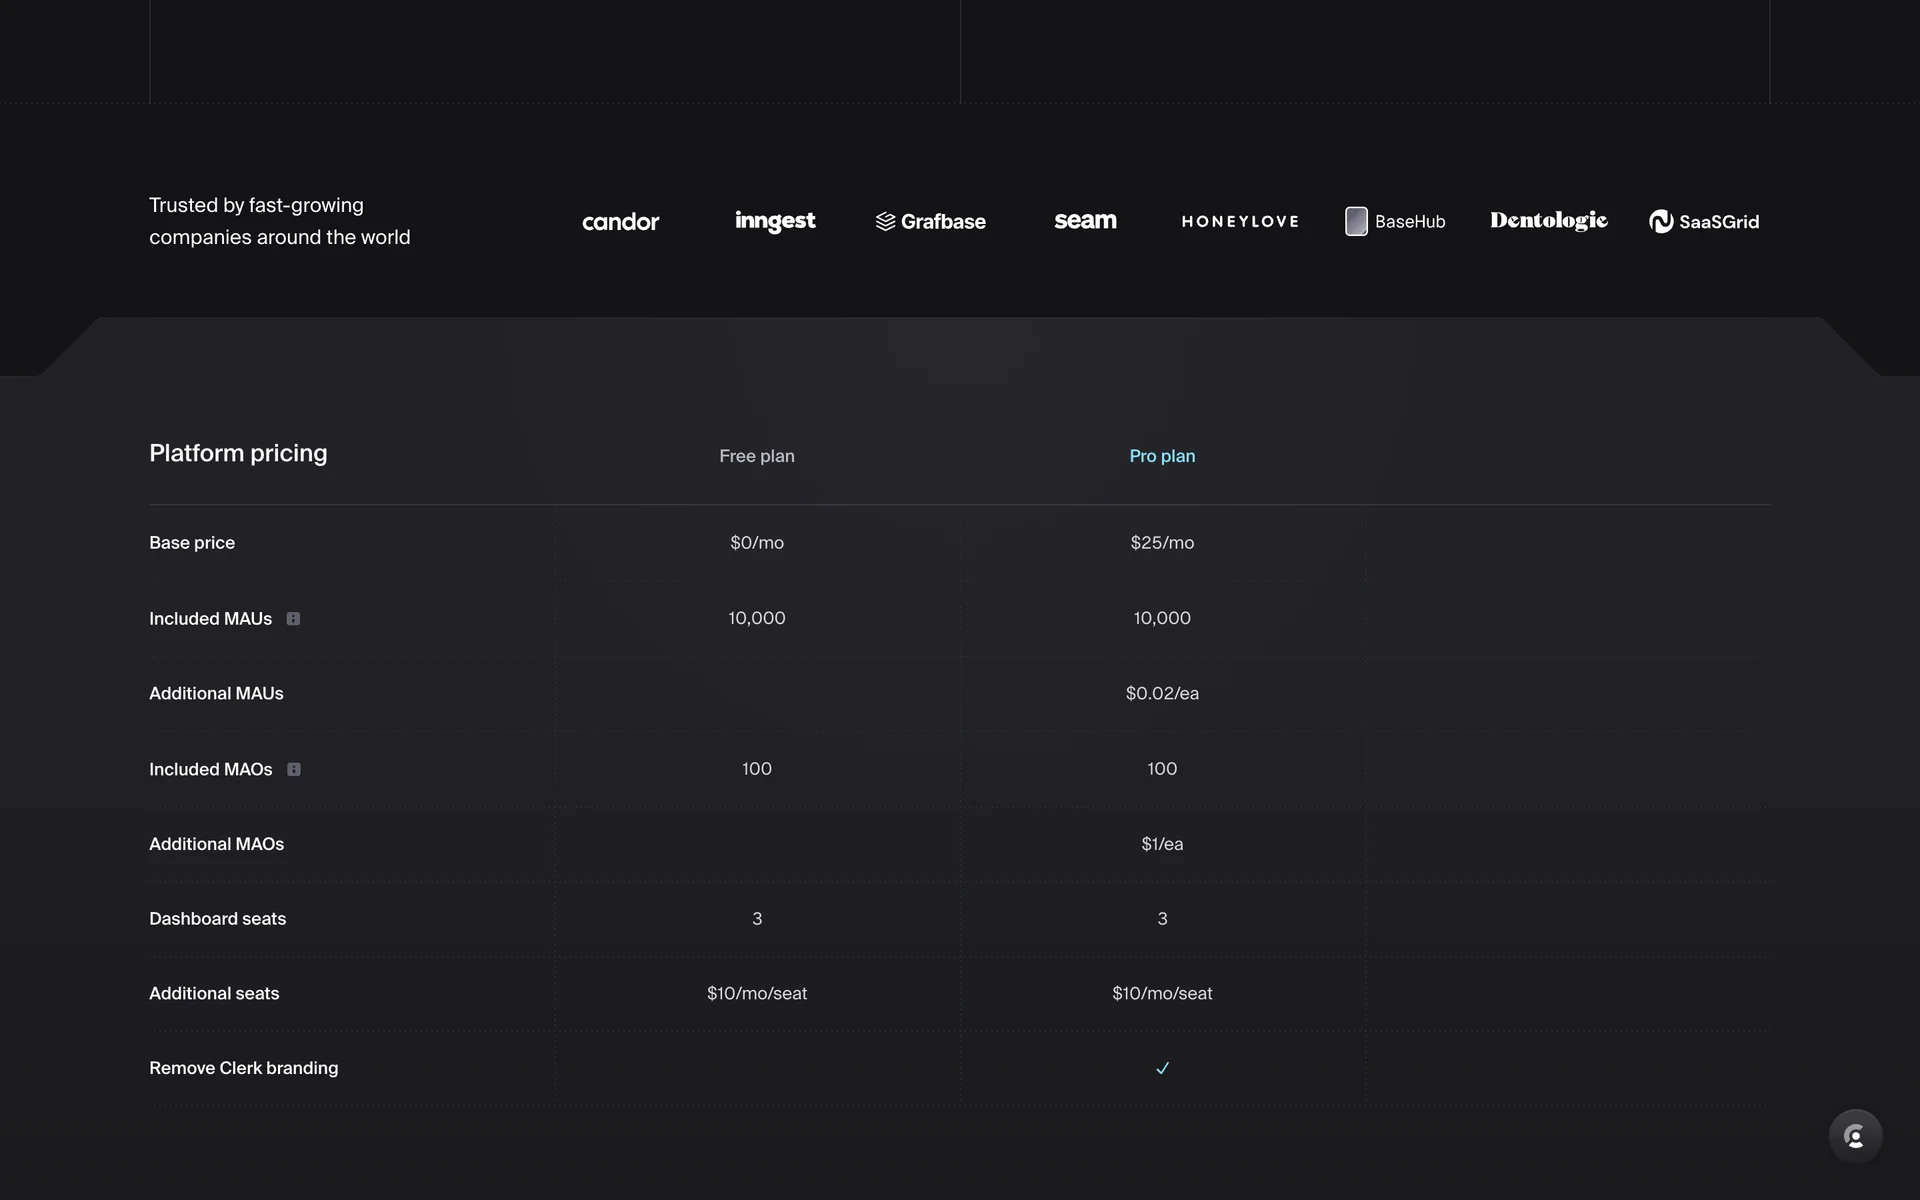This screenshot has width=1920, height=1200.
Task: Click the inngest company logo
Action: click(775, 221)
